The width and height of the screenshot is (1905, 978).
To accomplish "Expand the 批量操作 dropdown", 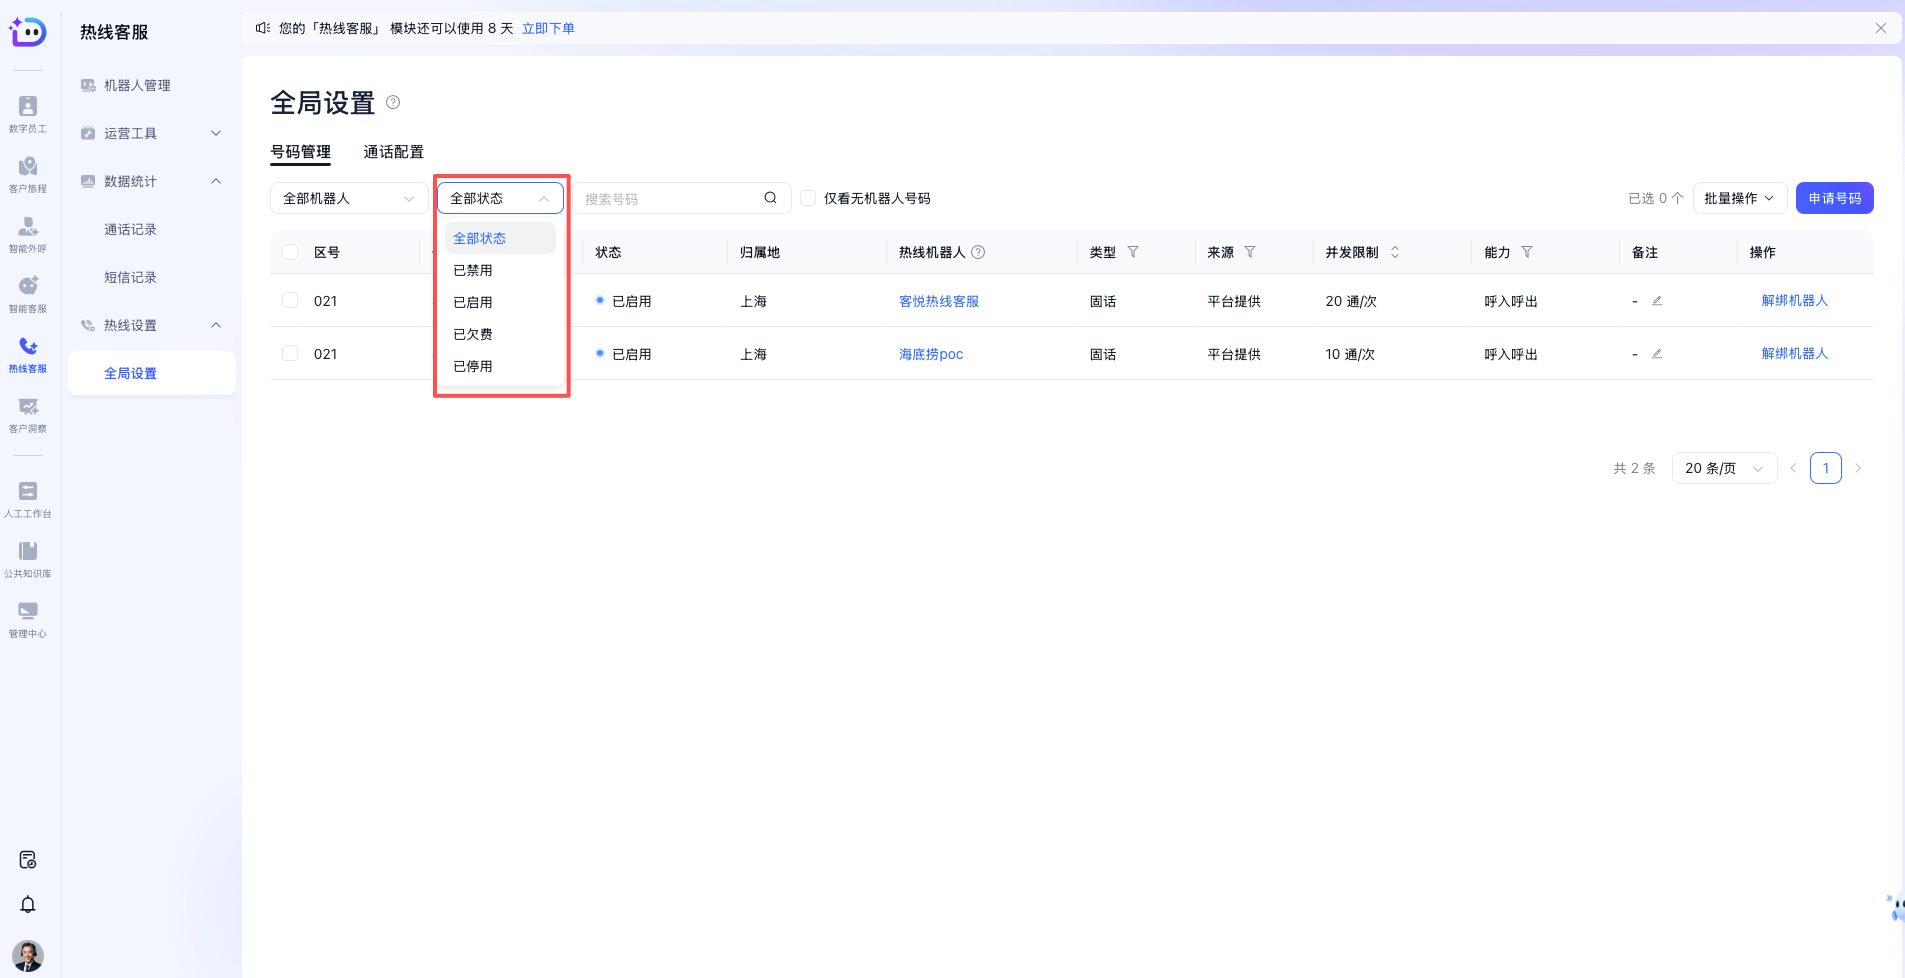I will point(1739,198).
